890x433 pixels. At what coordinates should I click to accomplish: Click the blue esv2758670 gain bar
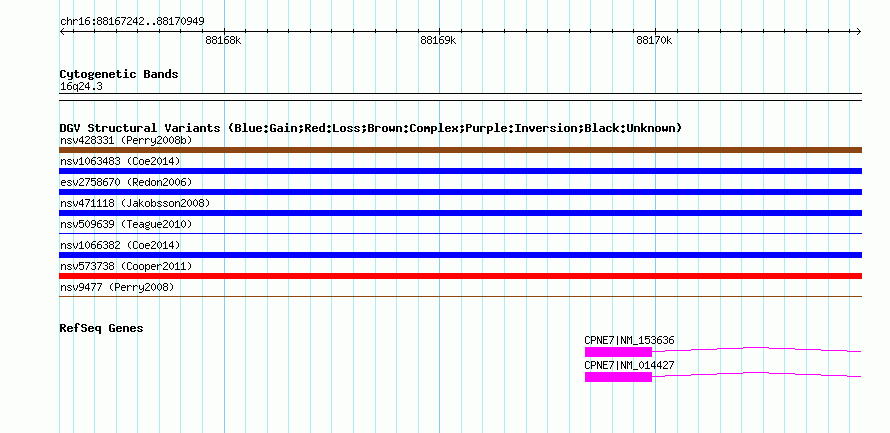[460, 192]
